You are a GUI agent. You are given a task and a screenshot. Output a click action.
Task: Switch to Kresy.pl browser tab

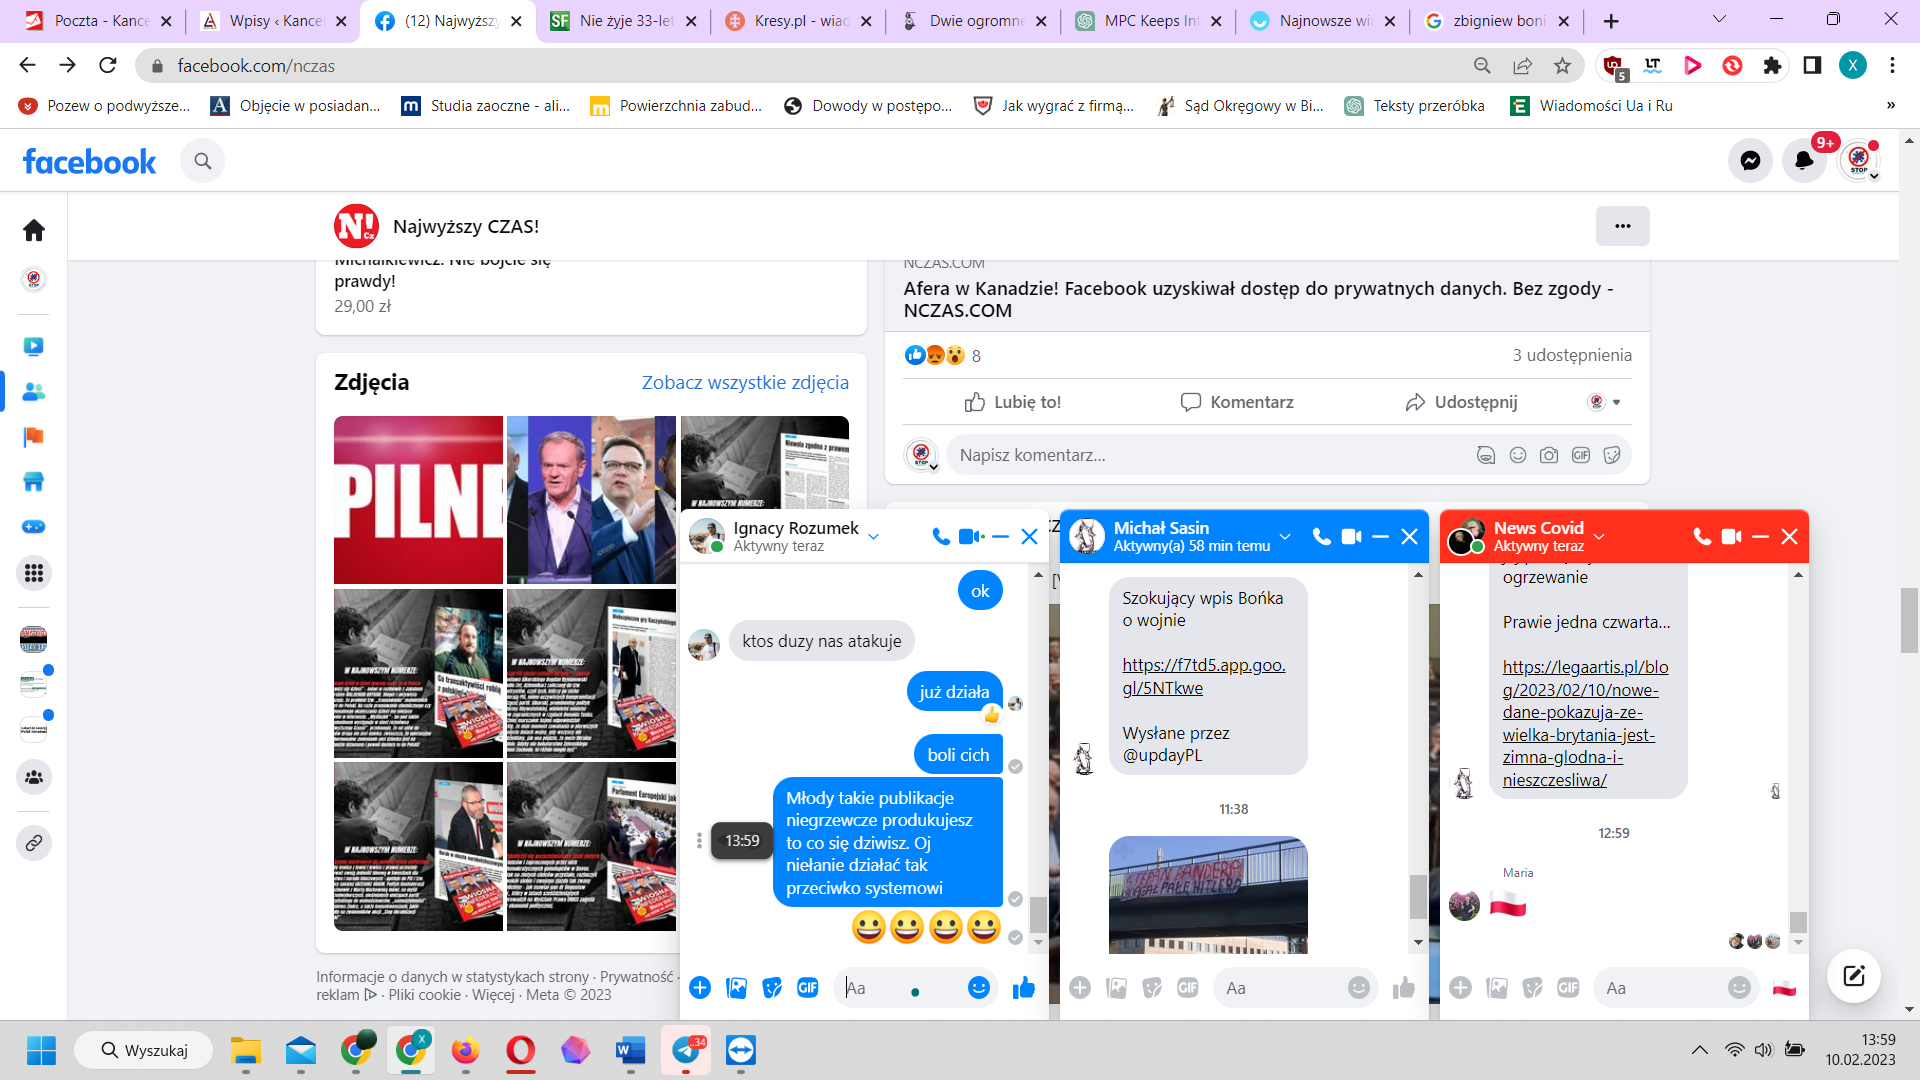click(x=795, y=21)
